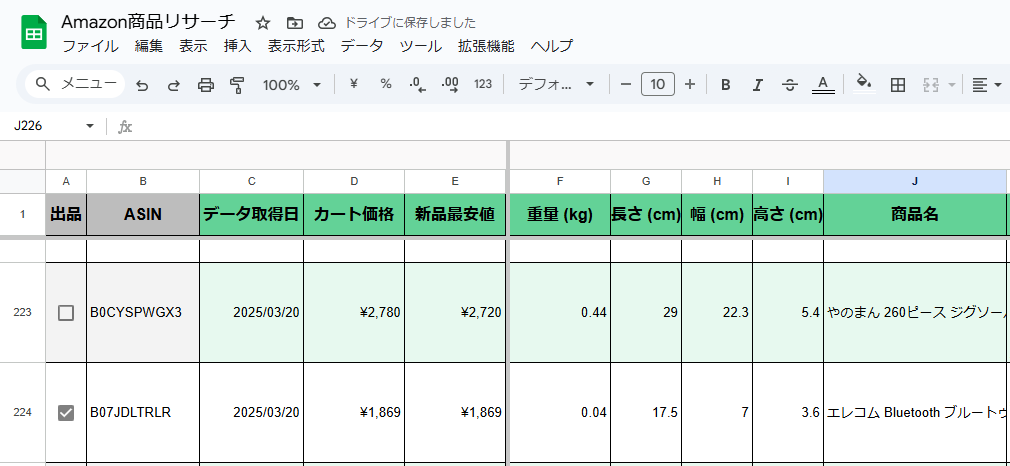Select row 224 header
Screen dimensions: 1010x466
tap(23, 413)
